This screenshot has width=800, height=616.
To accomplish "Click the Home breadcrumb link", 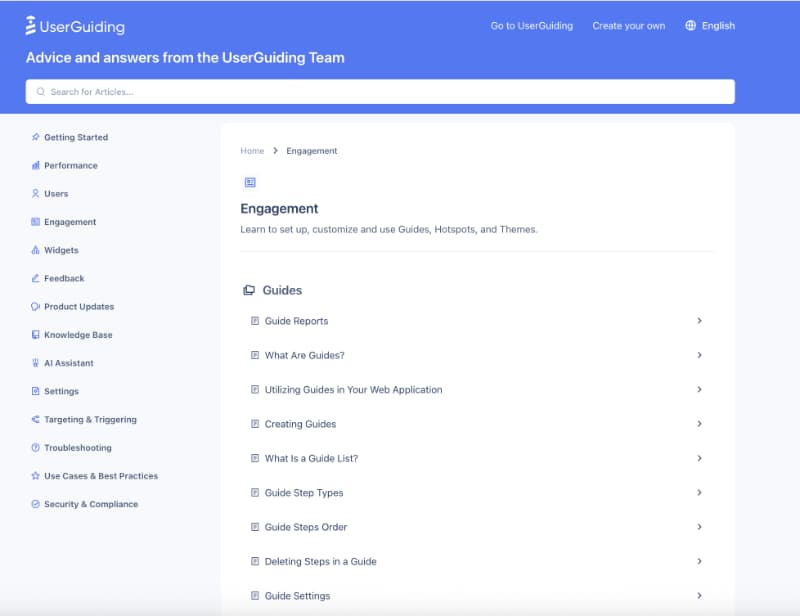I will pyautogui.click(x=252, y=151).
